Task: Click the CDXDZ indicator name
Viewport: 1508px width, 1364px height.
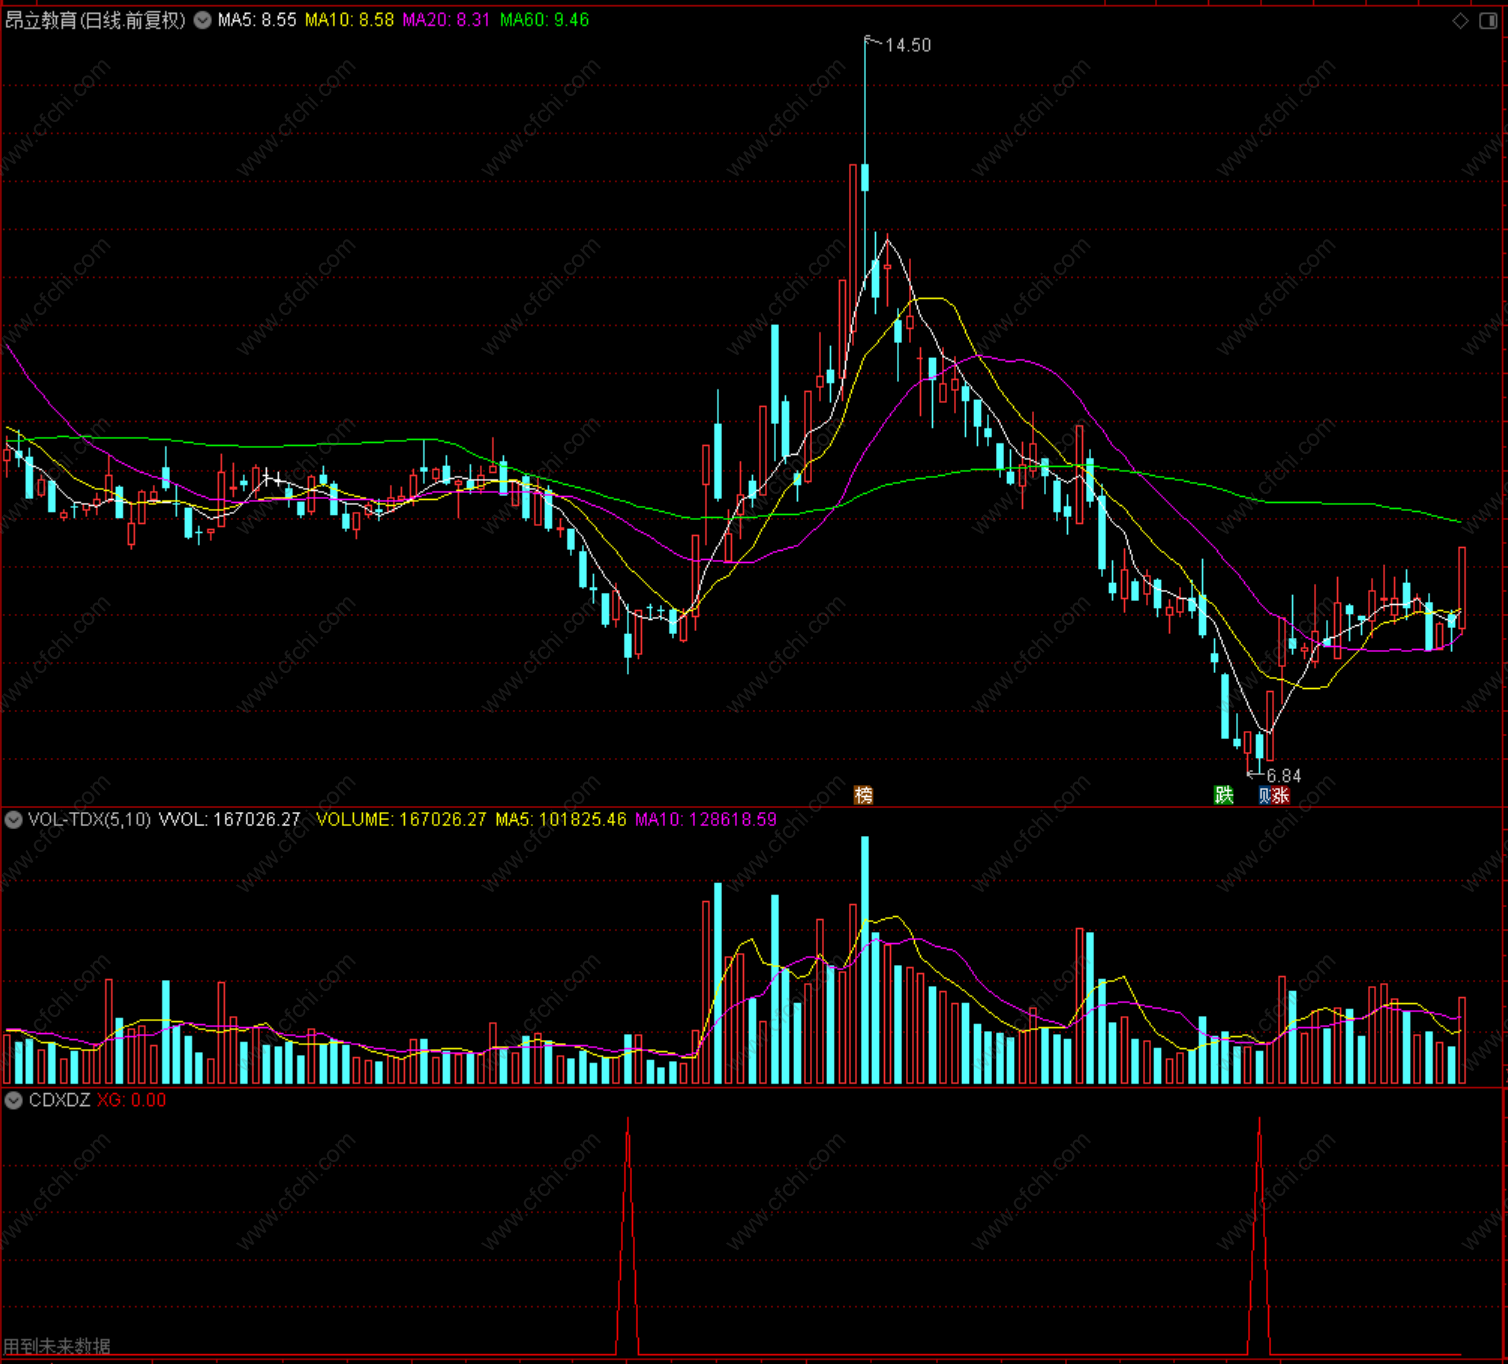Action: [59, 1101]
